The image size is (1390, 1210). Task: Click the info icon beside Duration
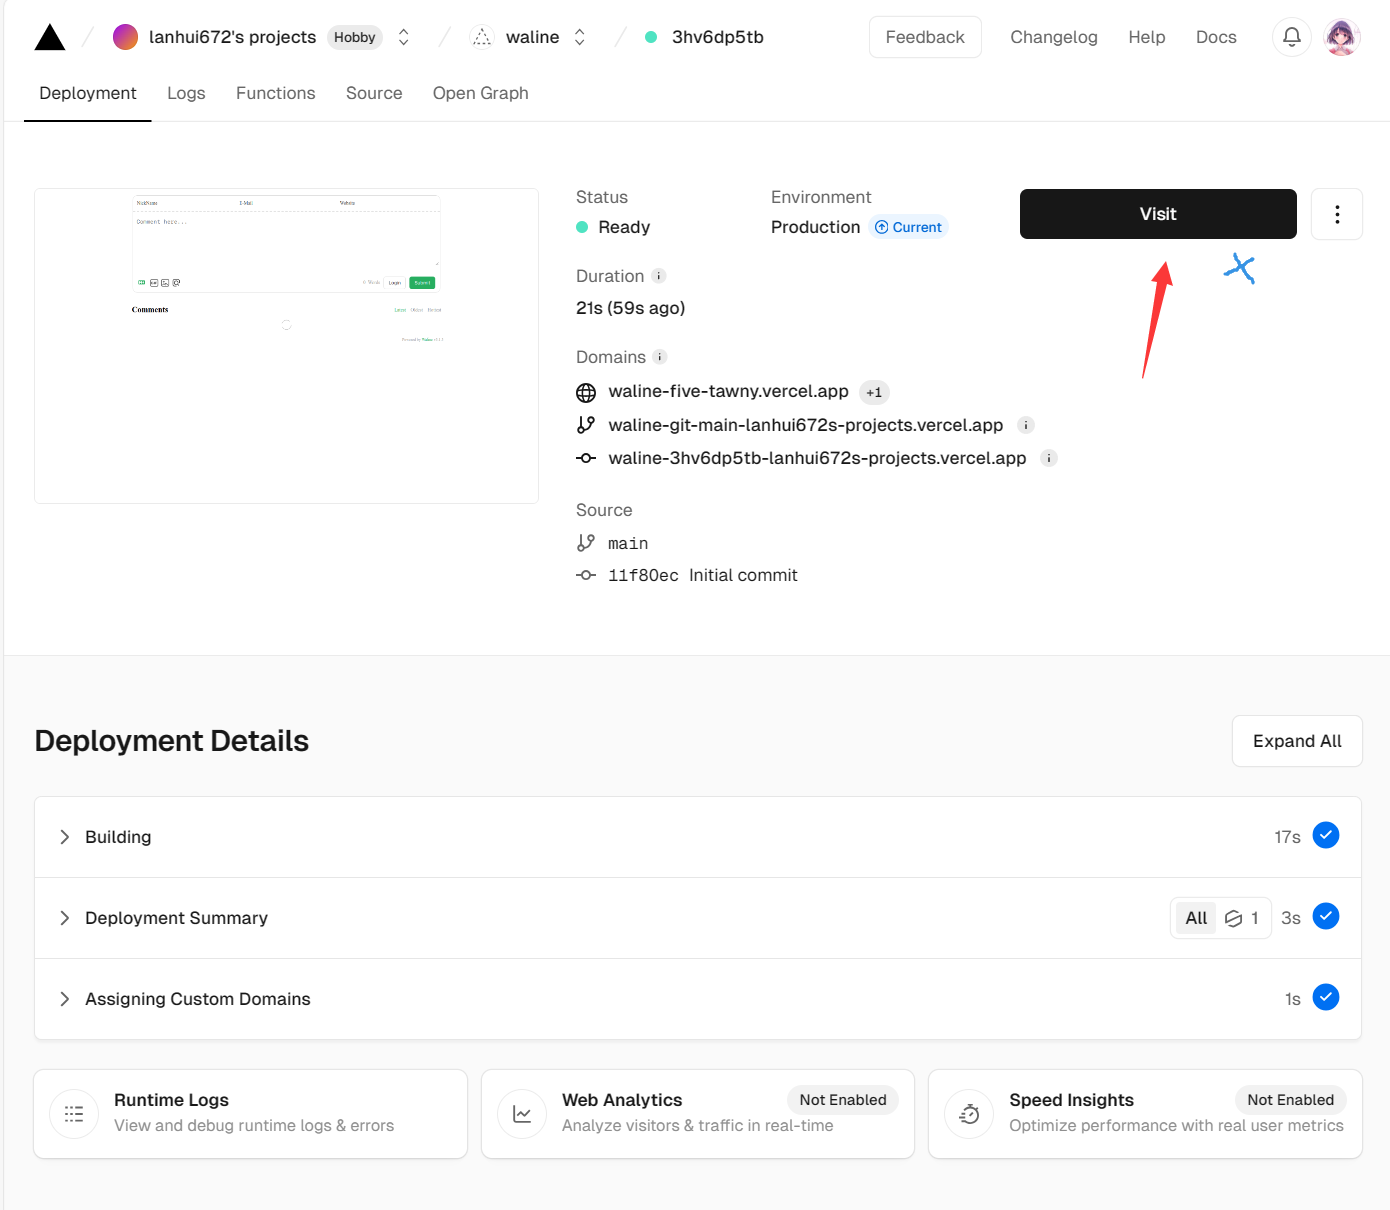(x=659, y=276)
